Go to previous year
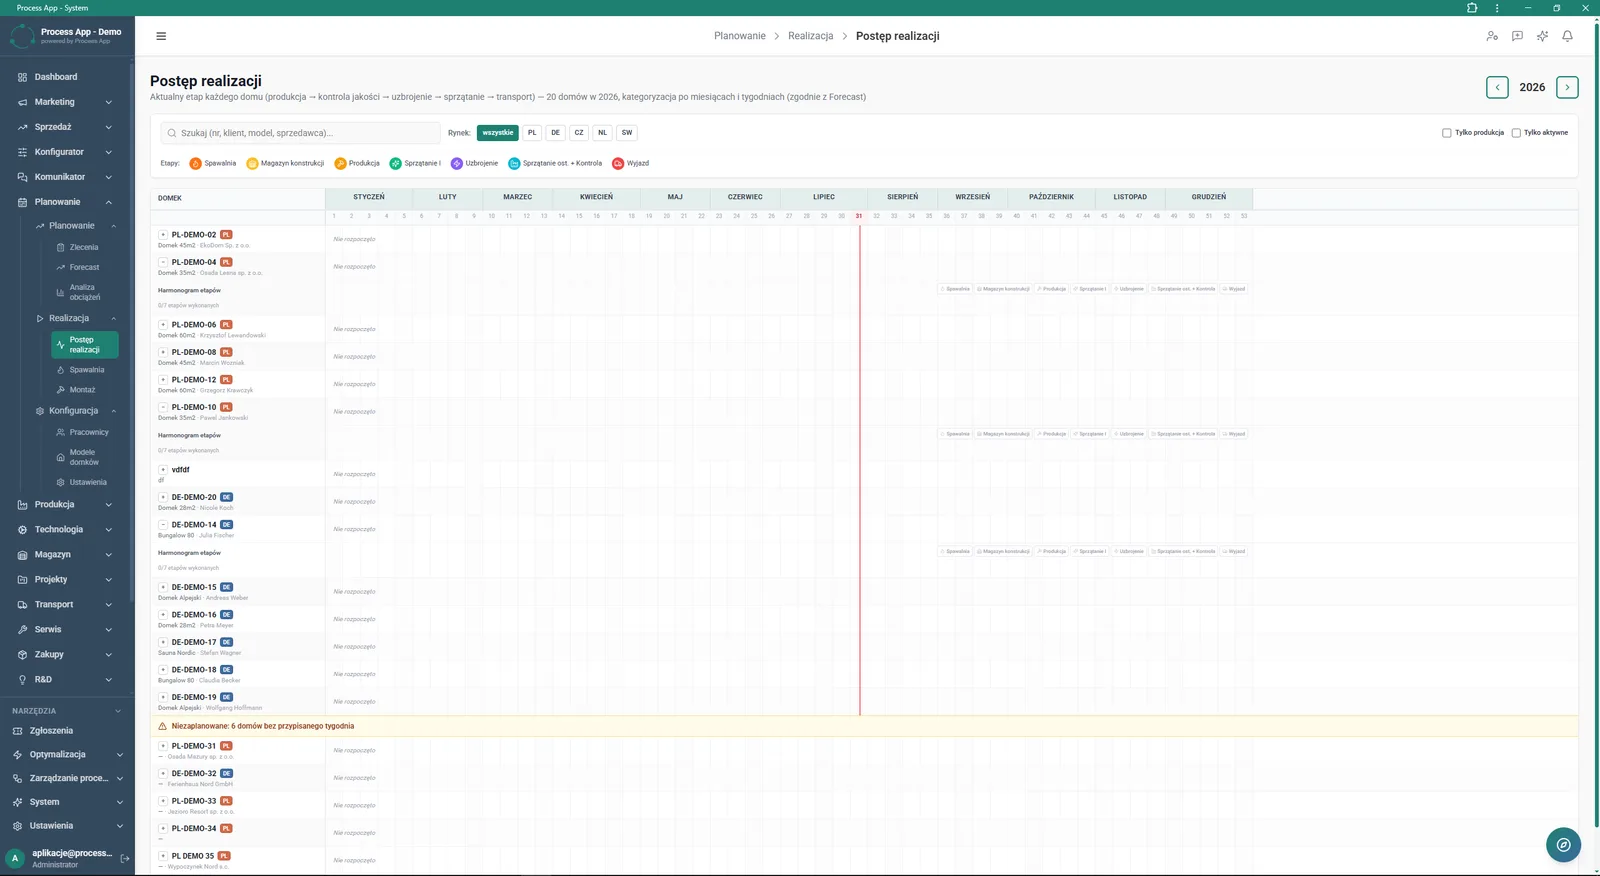The width and height of the screenshot is (1600, 876). [1497, 87]
